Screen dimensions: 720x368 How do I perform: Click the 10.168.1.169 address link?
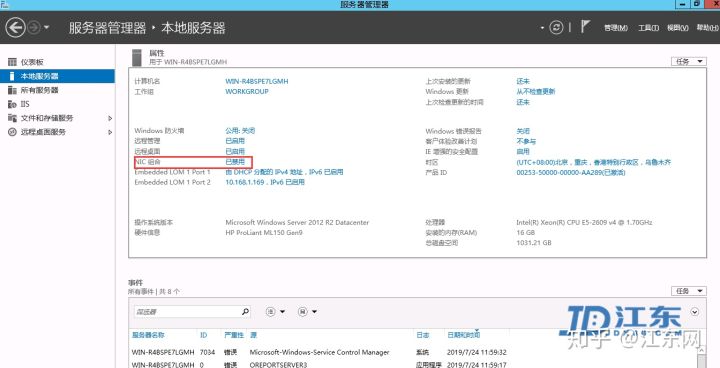click(x=264, y=182)
